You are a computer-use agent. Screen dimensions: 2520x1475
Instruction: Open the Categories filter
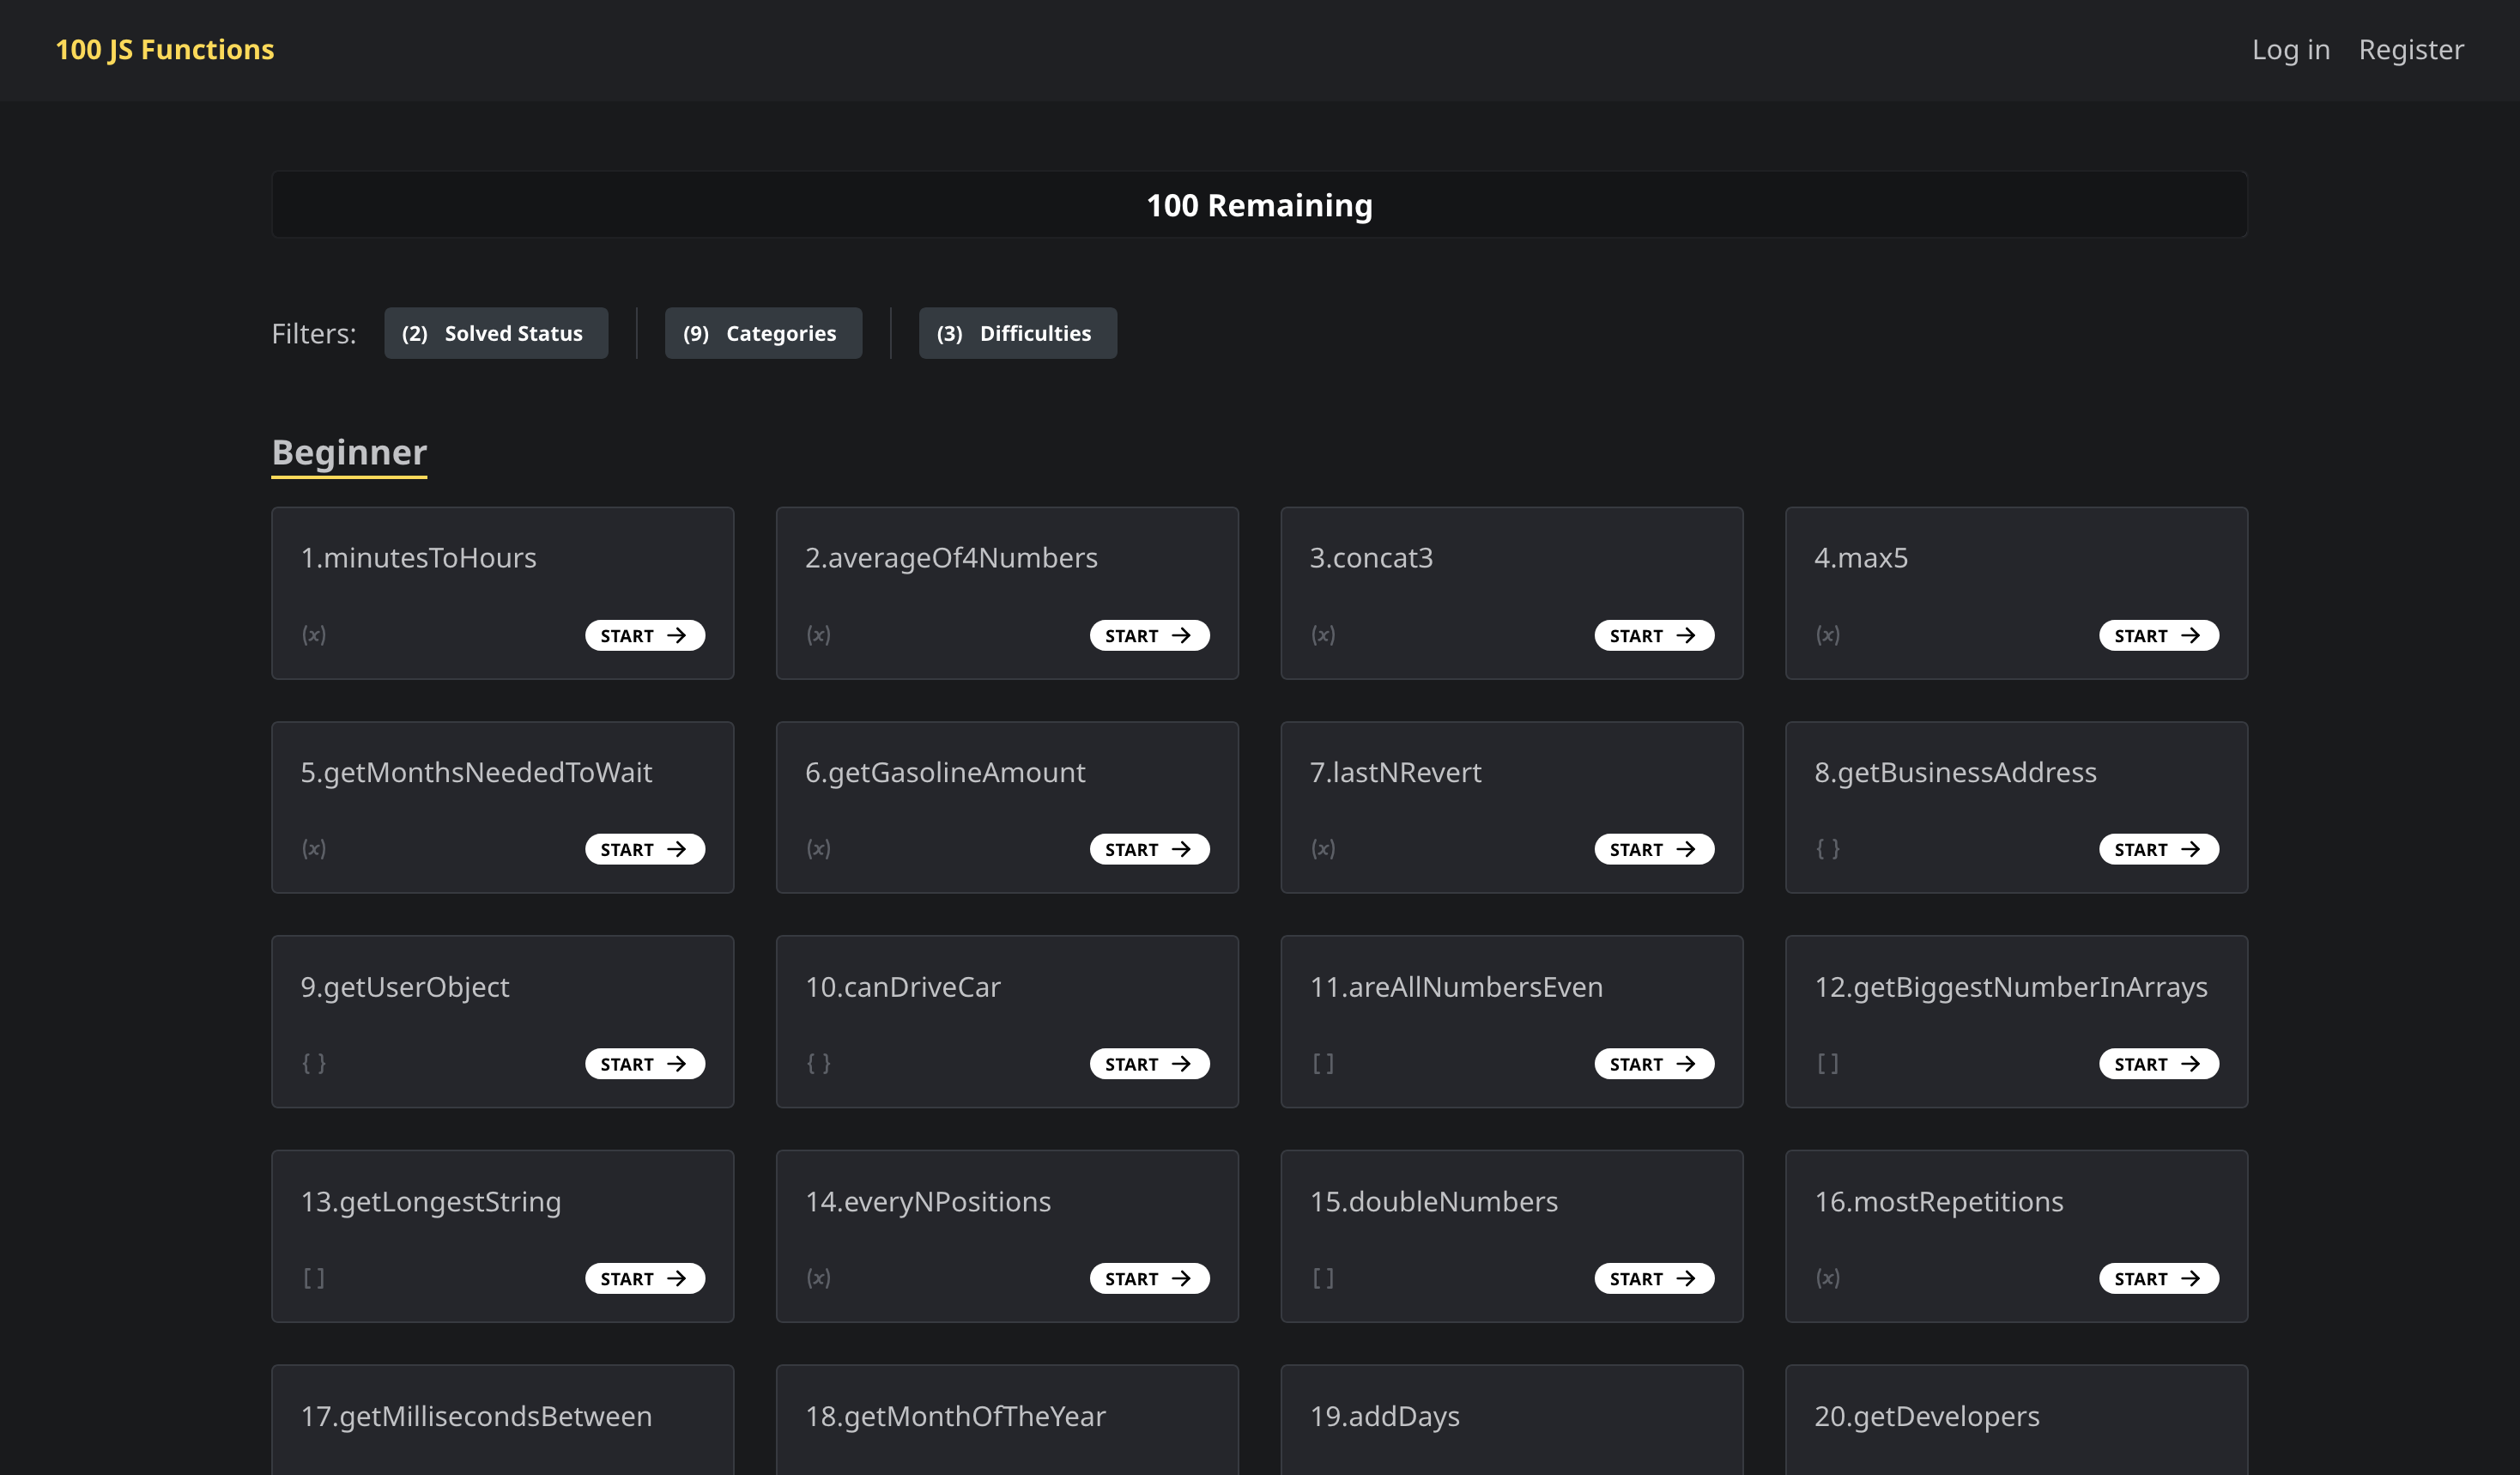click(x=763, y=333)
